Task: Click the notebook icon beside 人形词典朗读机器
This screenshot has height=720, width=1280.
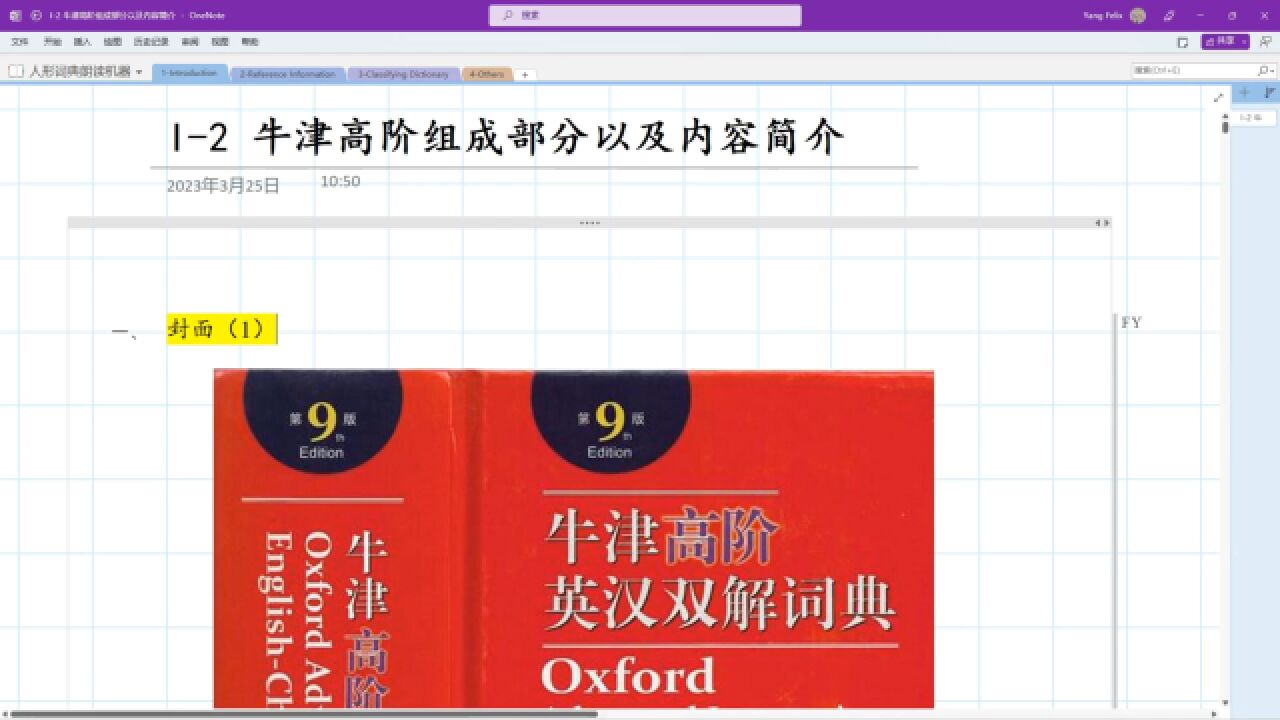Action: (16, 72)
